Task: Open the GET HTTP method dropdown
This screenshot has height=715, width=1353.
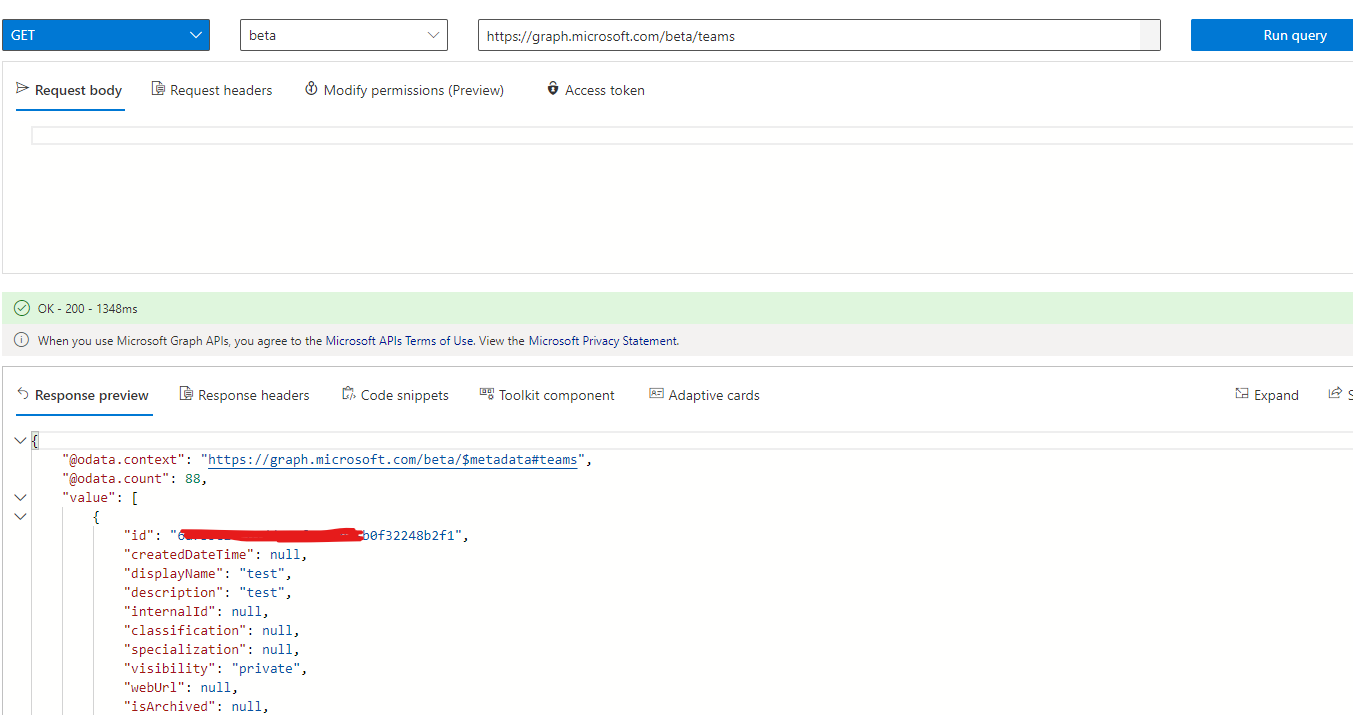Action: (105, 35)
